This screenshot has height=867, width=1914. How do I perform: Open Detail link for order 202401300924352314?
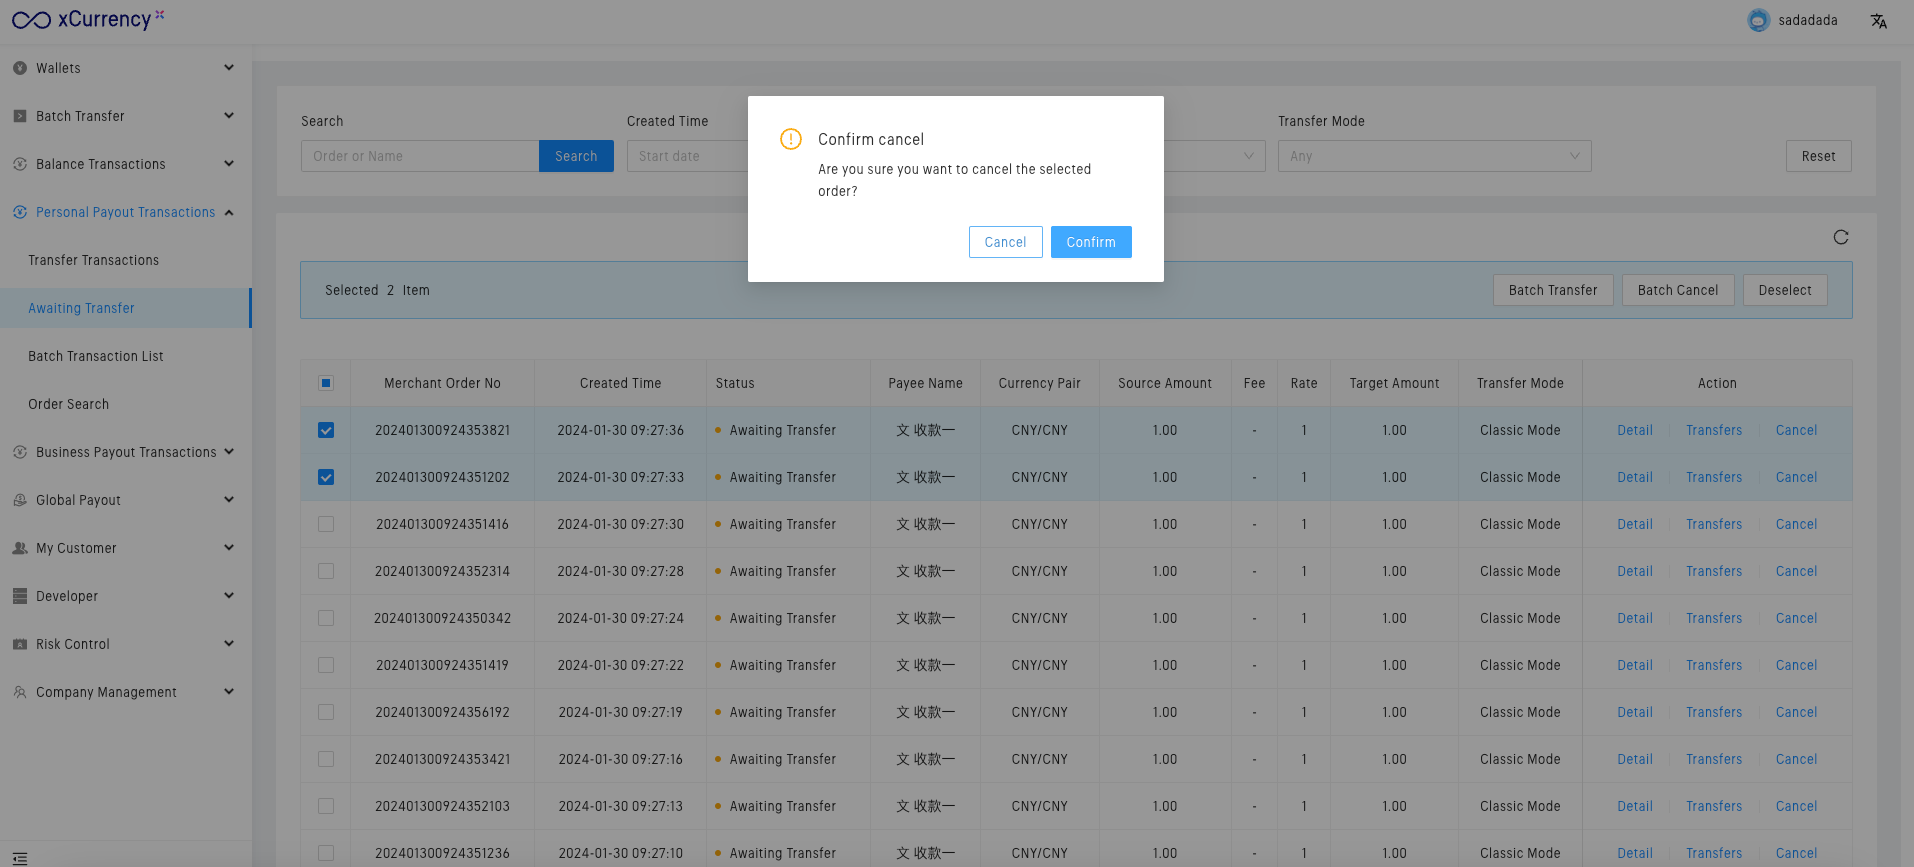pos(1634,571)
